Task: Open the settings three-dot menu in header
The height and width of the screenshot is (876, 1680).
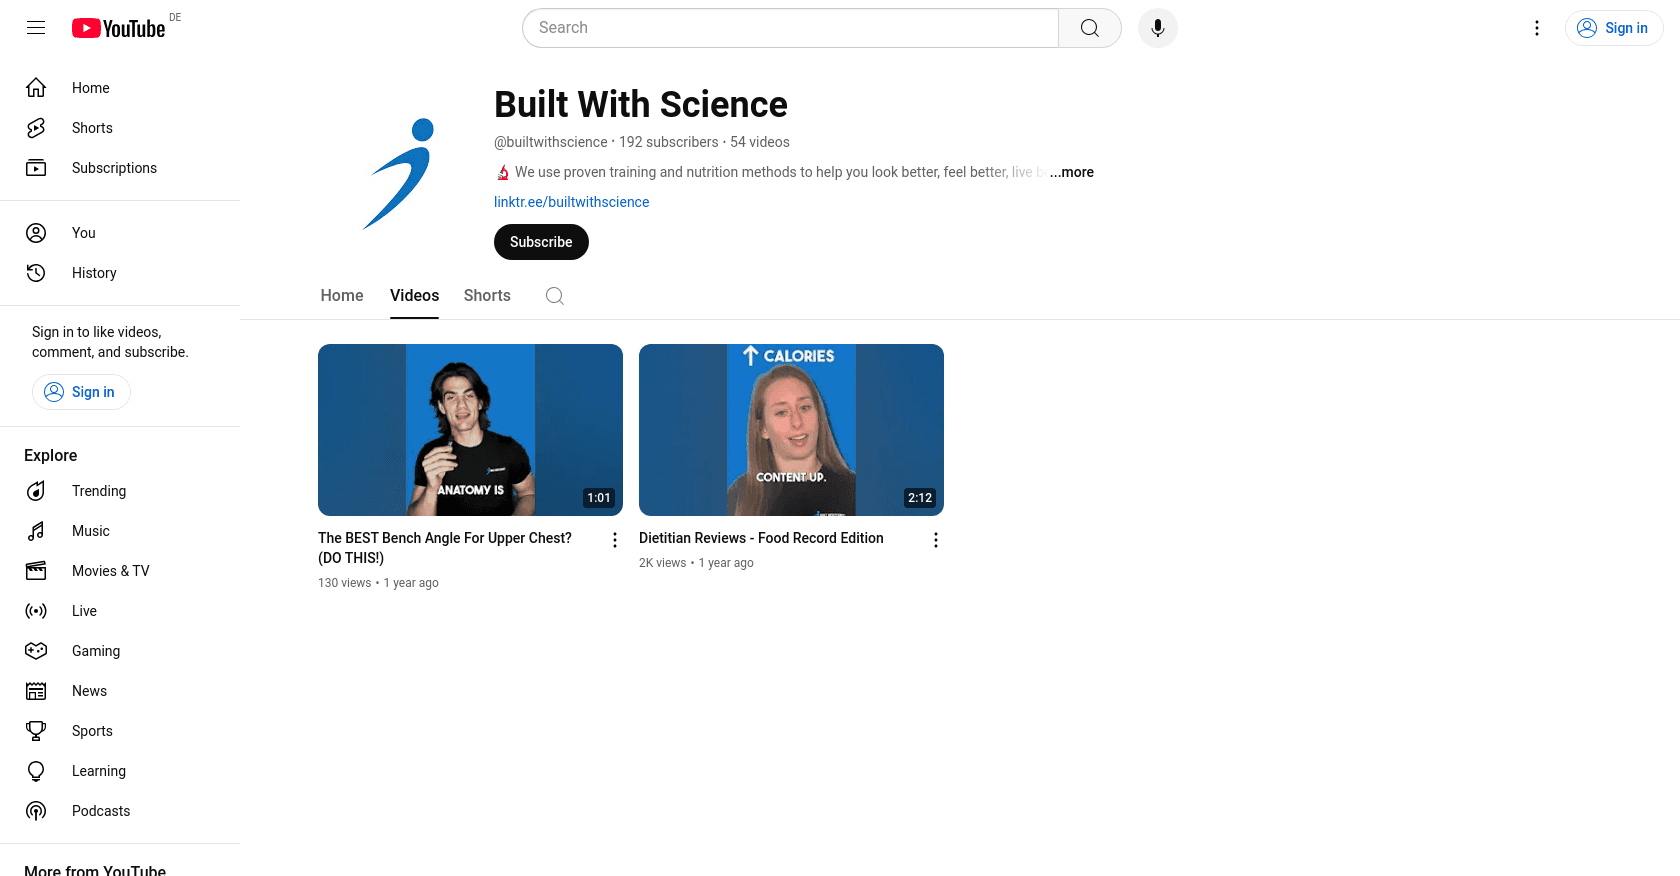Action: click(1536, 28)
